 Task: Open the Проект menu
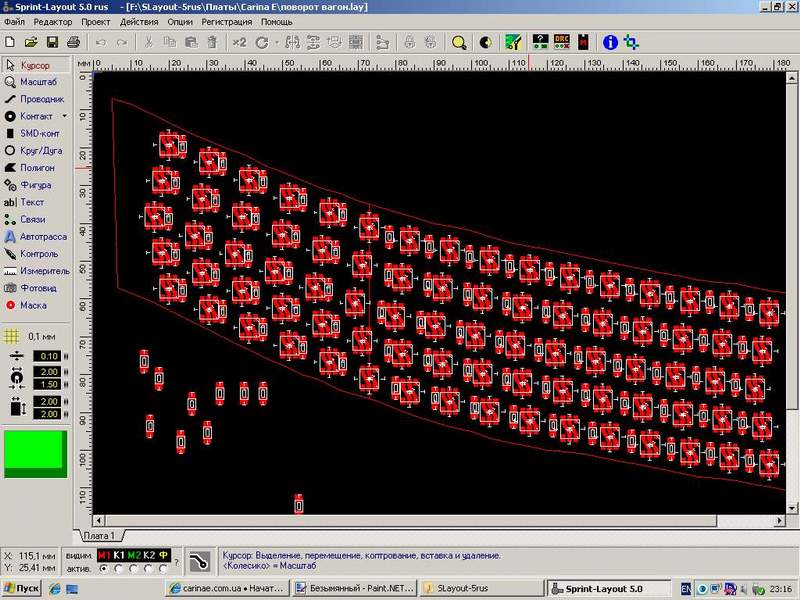pos(95,21)
